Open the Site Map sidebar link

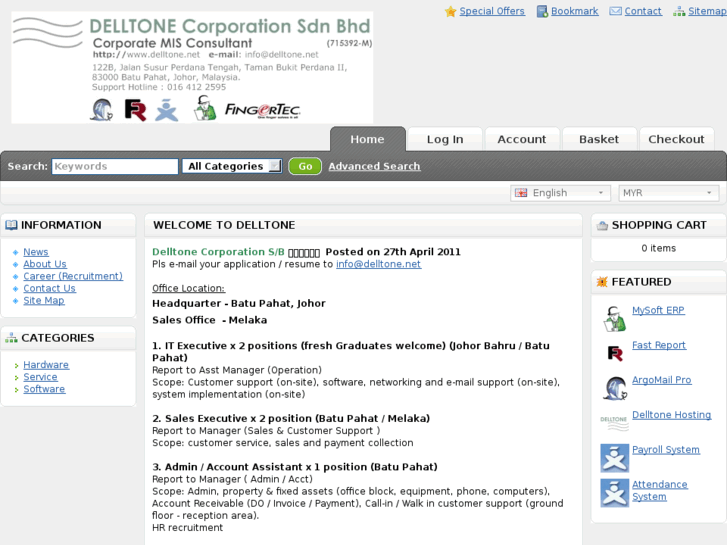tap(44, 301)
